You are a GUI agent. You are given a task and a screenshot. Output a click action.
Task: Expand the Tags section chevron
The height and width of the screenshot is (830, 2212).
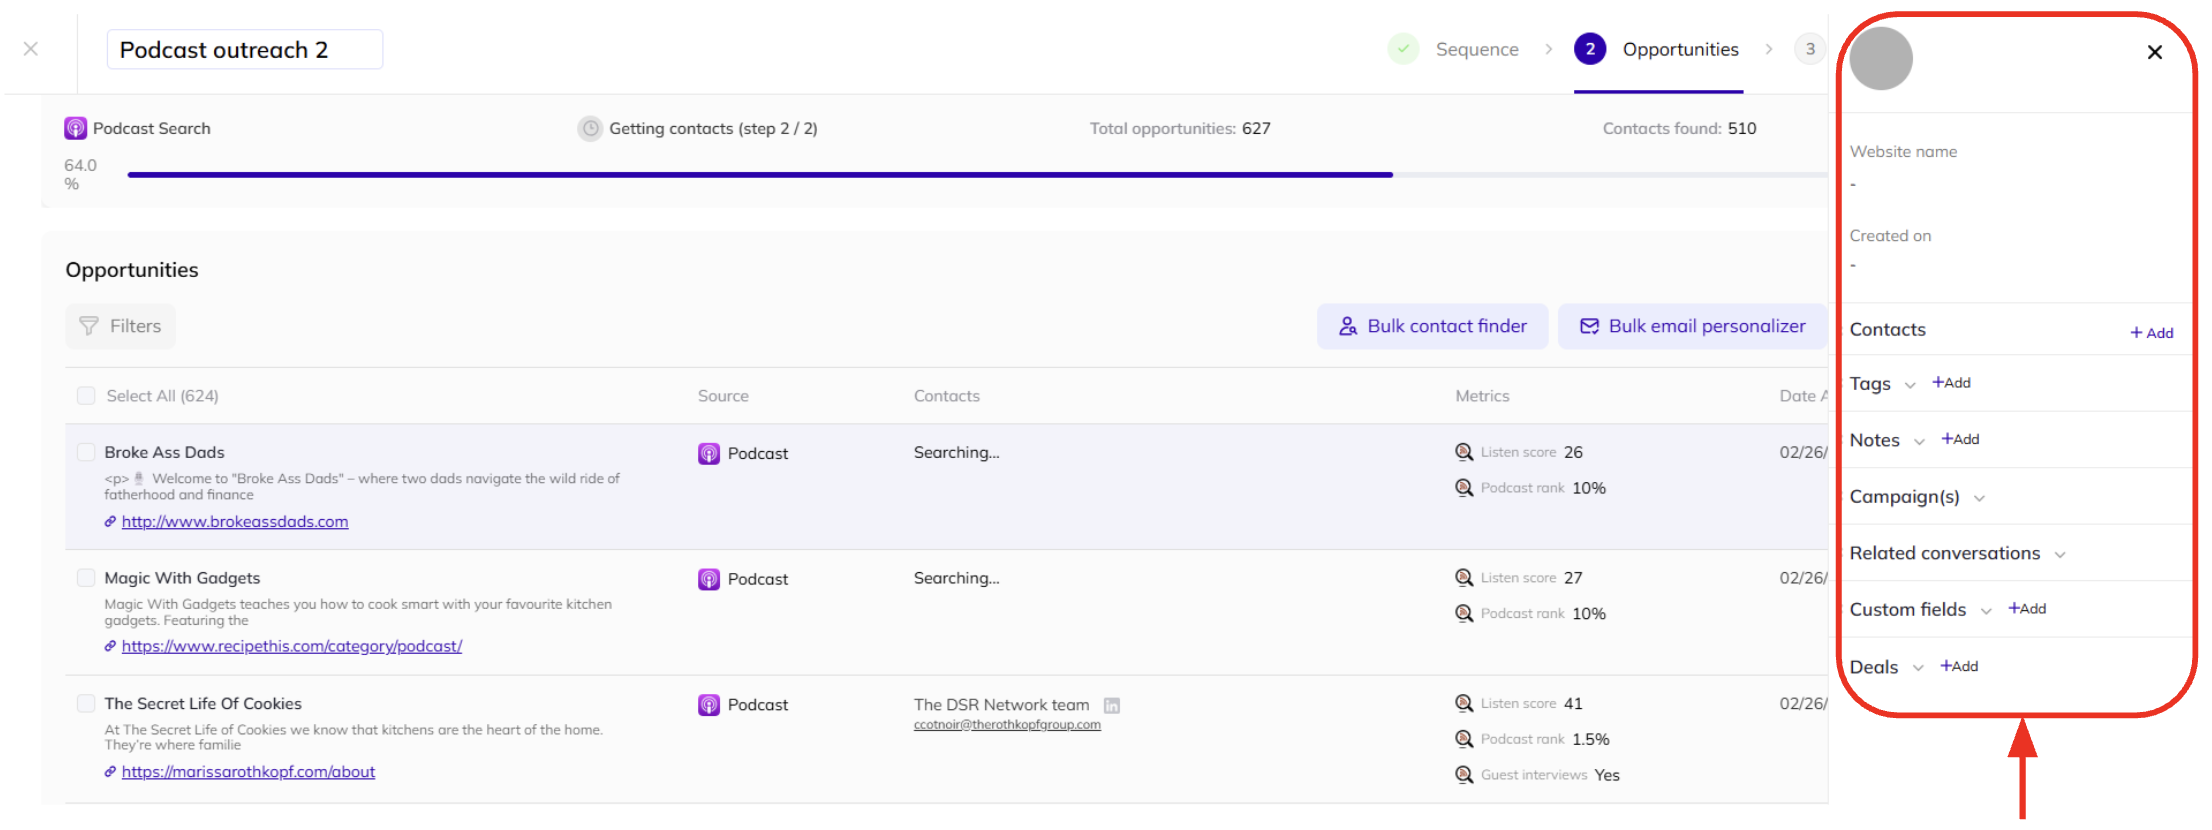1910,385
